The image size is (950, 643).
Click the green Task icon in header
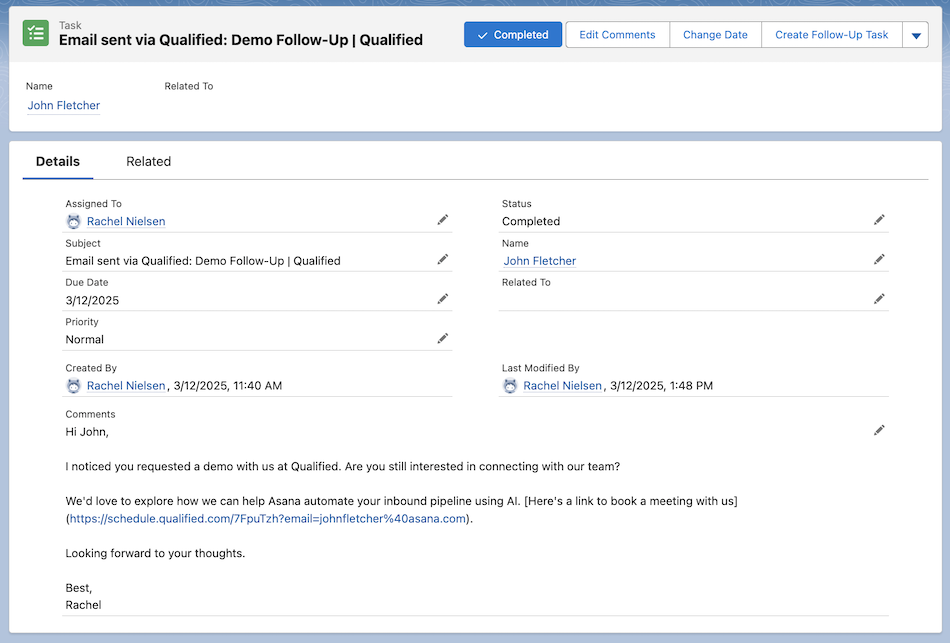tap(36, 33)
